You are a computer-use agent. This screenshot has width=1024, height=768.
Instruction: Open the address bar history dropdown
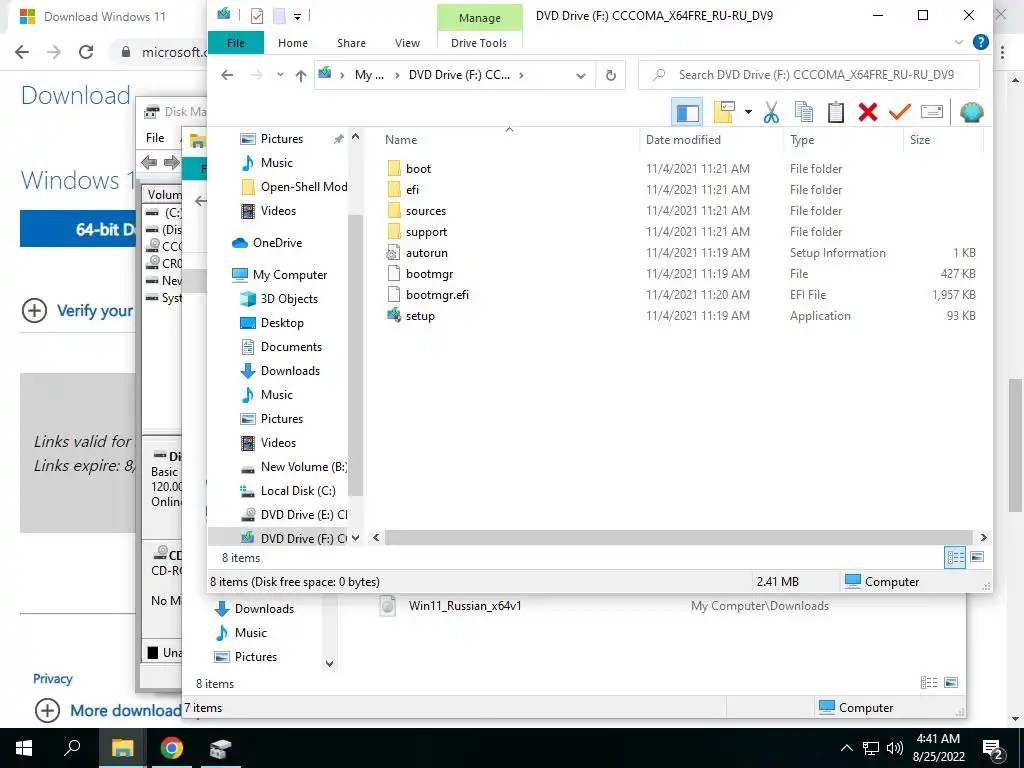pos(581,75)
